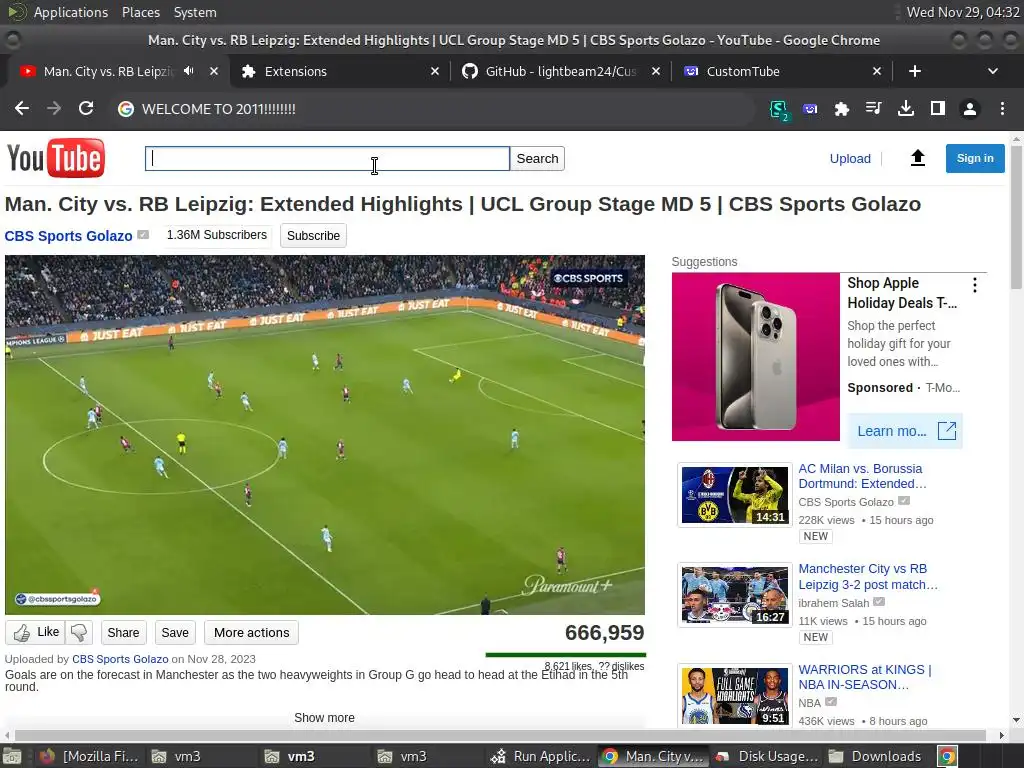The image size is (1024, 768).
Task: Click Chrome icon at taskbar right end
Action: 947,756
